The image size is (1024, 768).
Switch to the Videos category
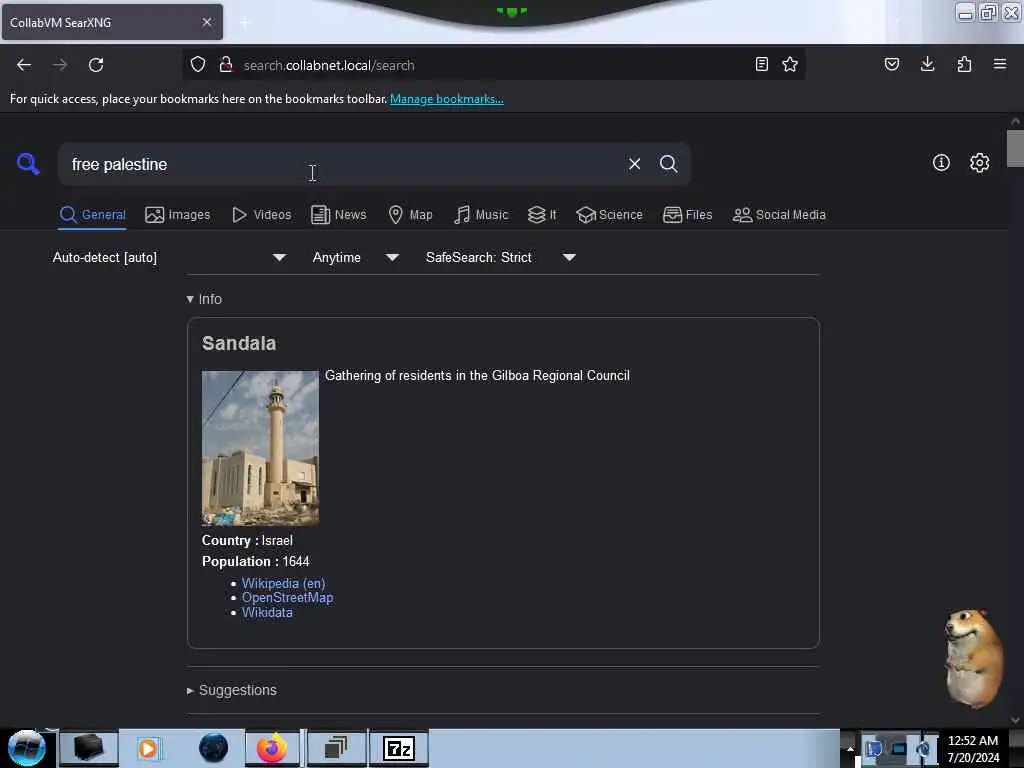(x=261, y=215)
